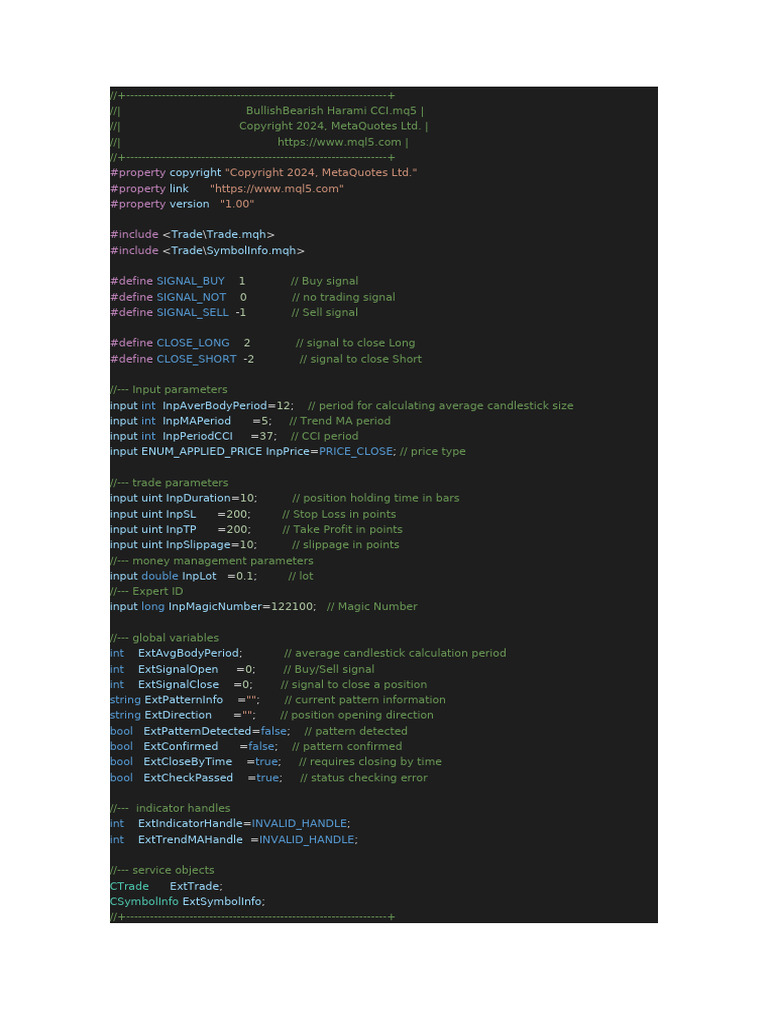The height and width of the screenshot is (1024, 768).
Task: Click the CSymbolInfo ExtSymbolInfo declaration
Action: tap(187, 901)
